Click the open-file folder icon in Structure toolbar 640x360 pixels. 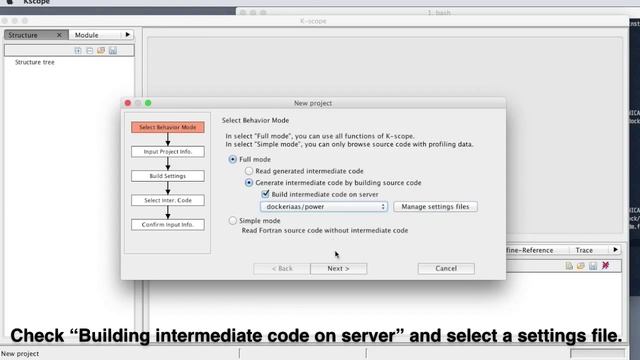[x=101, y=51]
